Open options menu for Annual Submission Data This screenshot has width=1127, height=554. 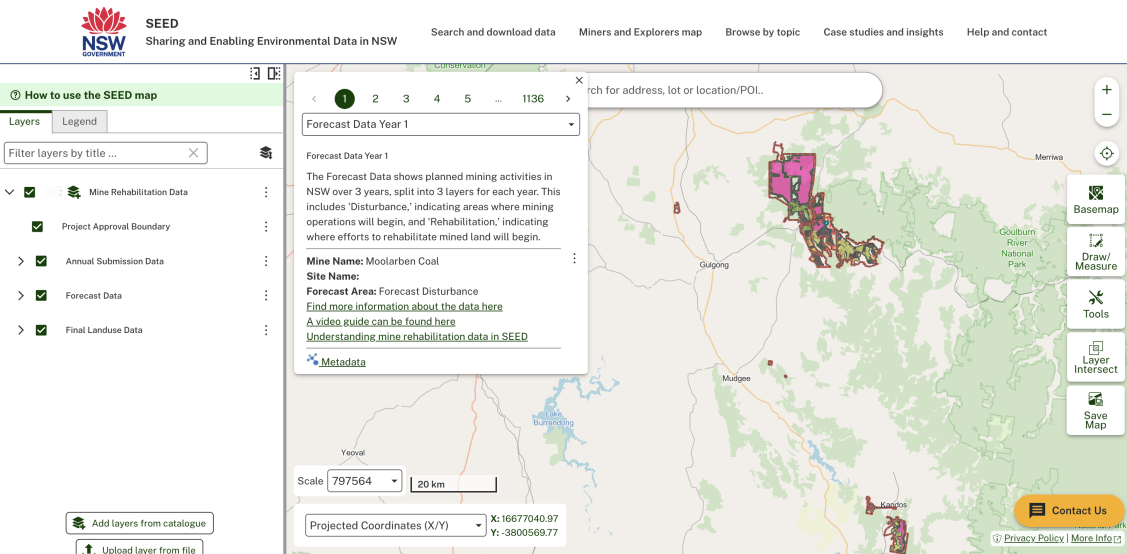pyautogui.click(x=266, y=261)
